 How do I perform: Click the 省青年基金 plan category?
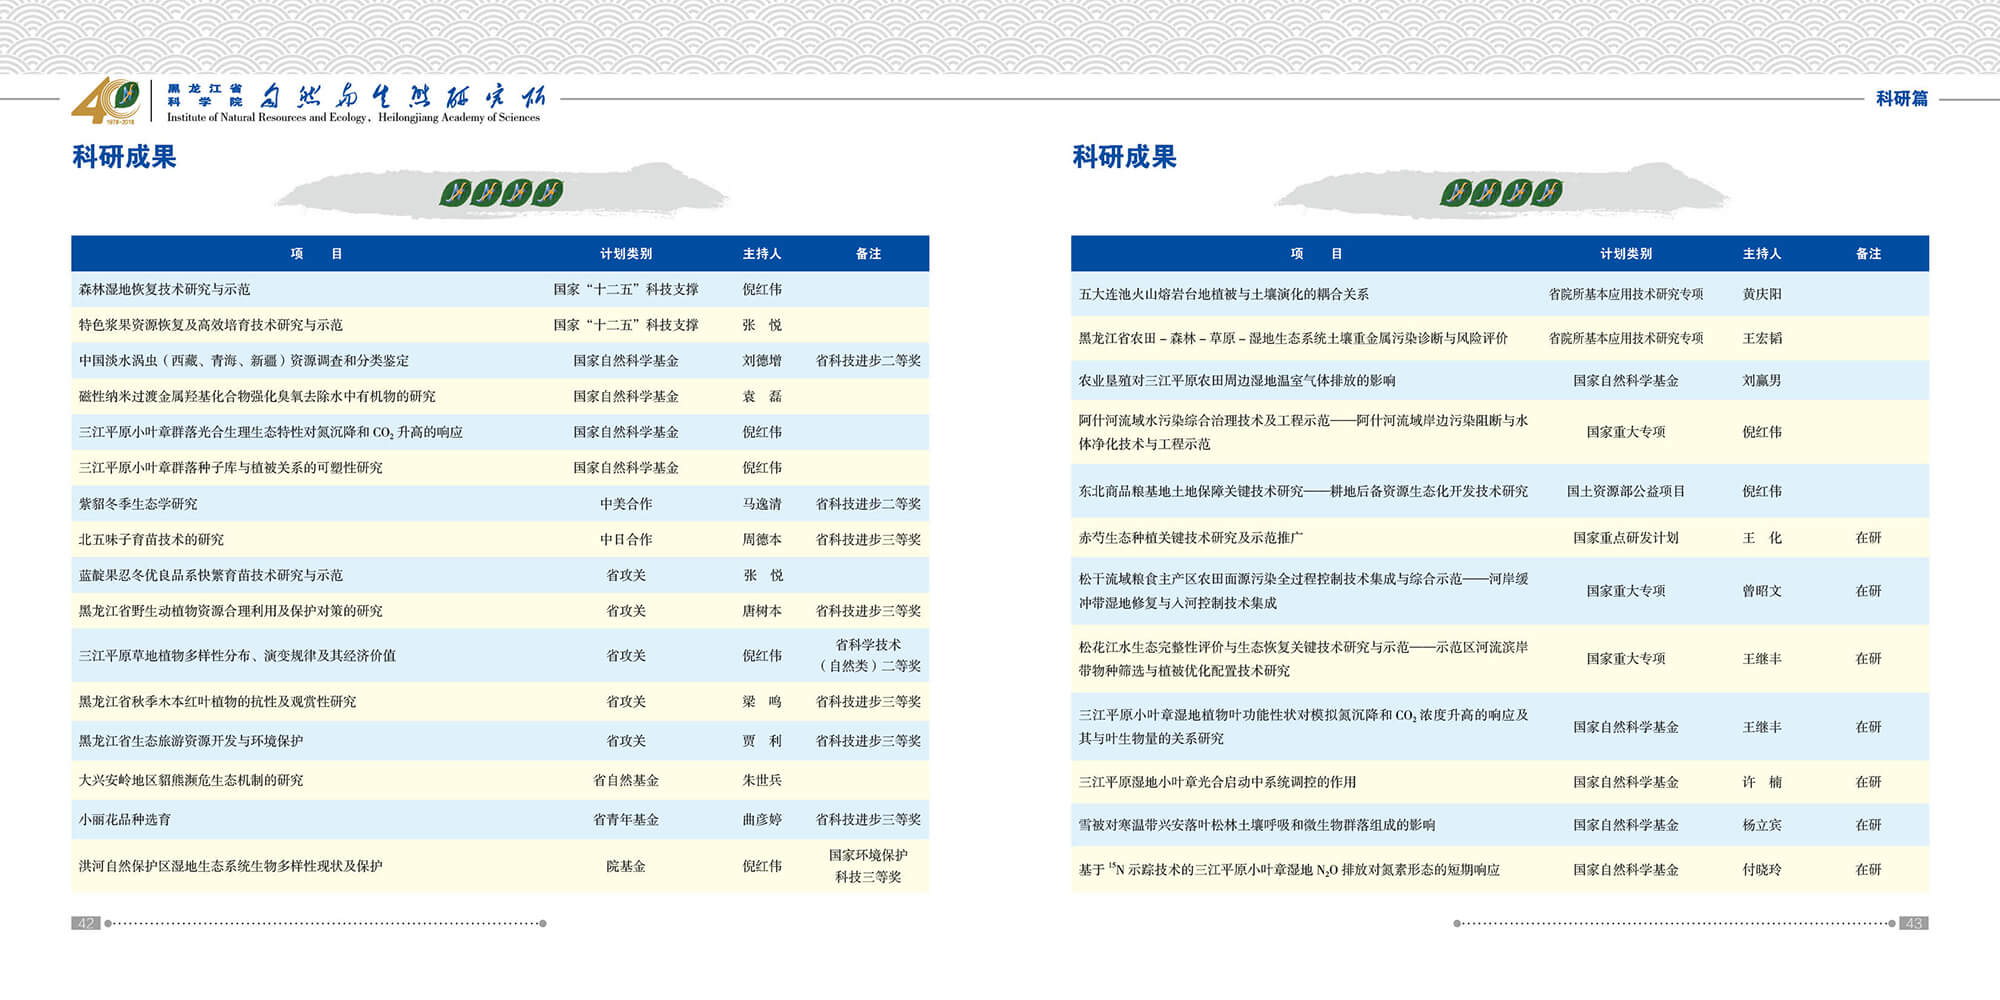tap(626, 819)
